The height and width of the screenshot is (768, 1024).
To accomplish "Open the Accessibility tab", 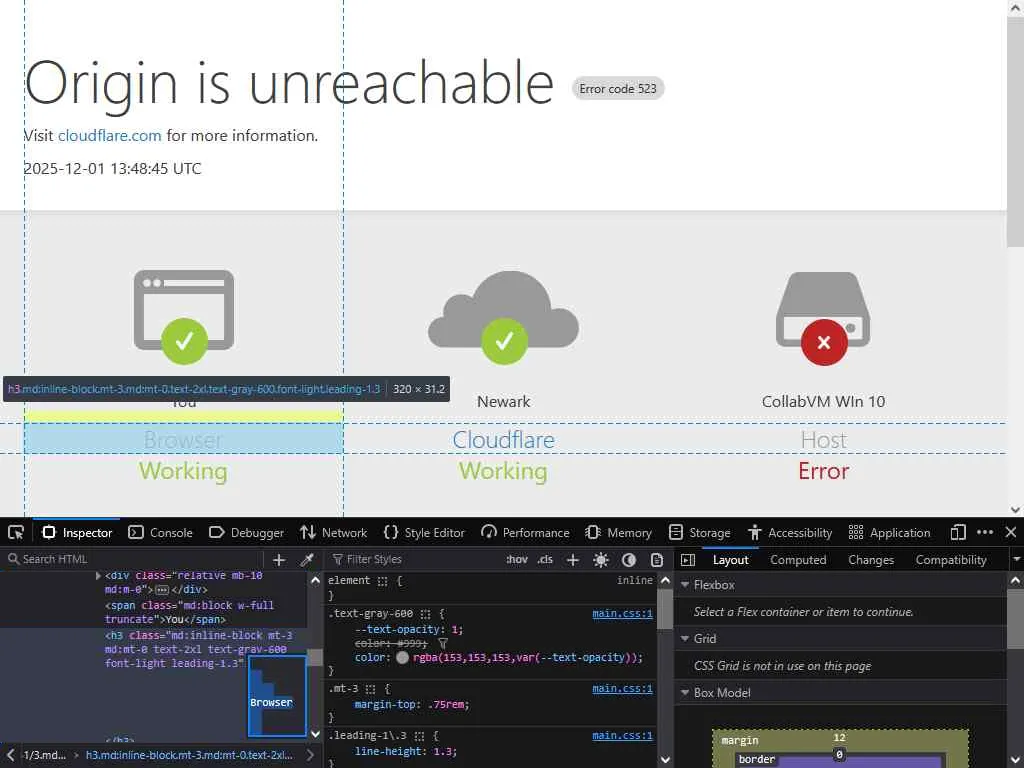I will pyautogui.click(x=790, y=532).
